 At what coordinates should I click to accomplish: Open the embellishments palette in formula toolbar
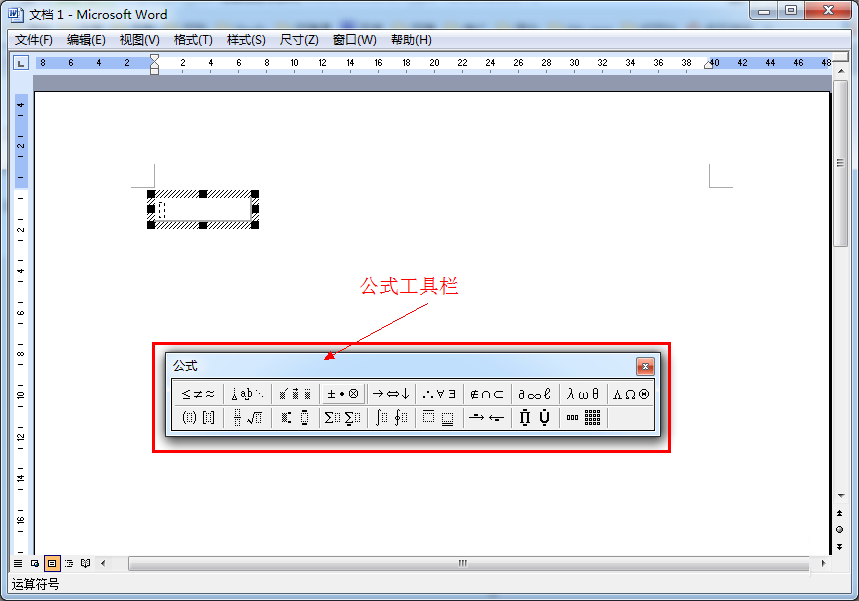point(295,394)
